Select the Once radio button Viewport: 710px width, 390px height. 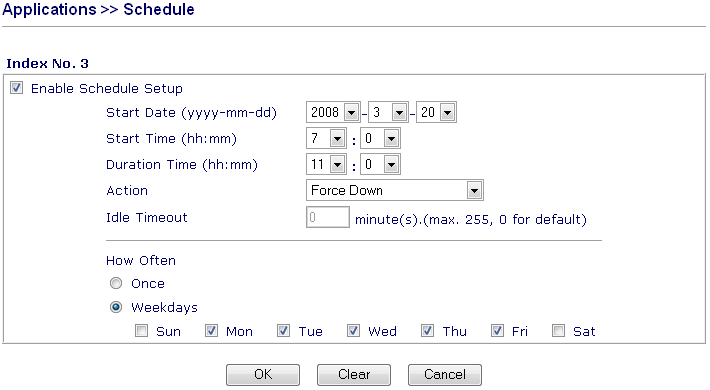click(116, 284)
